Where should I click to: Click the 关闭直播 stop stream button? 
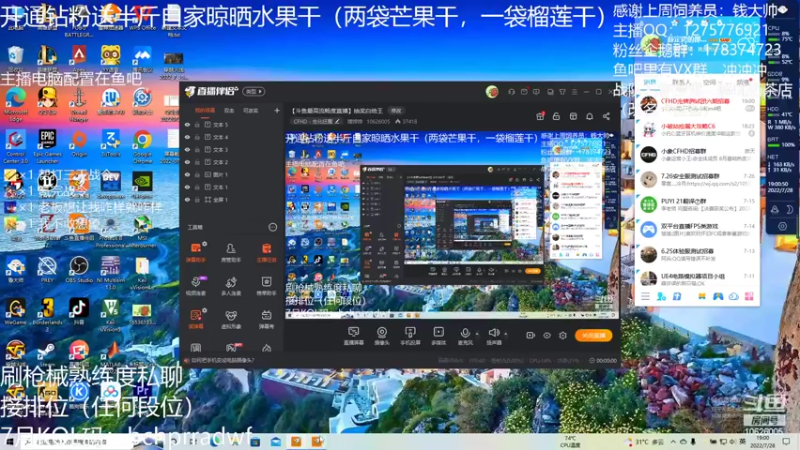593,335
